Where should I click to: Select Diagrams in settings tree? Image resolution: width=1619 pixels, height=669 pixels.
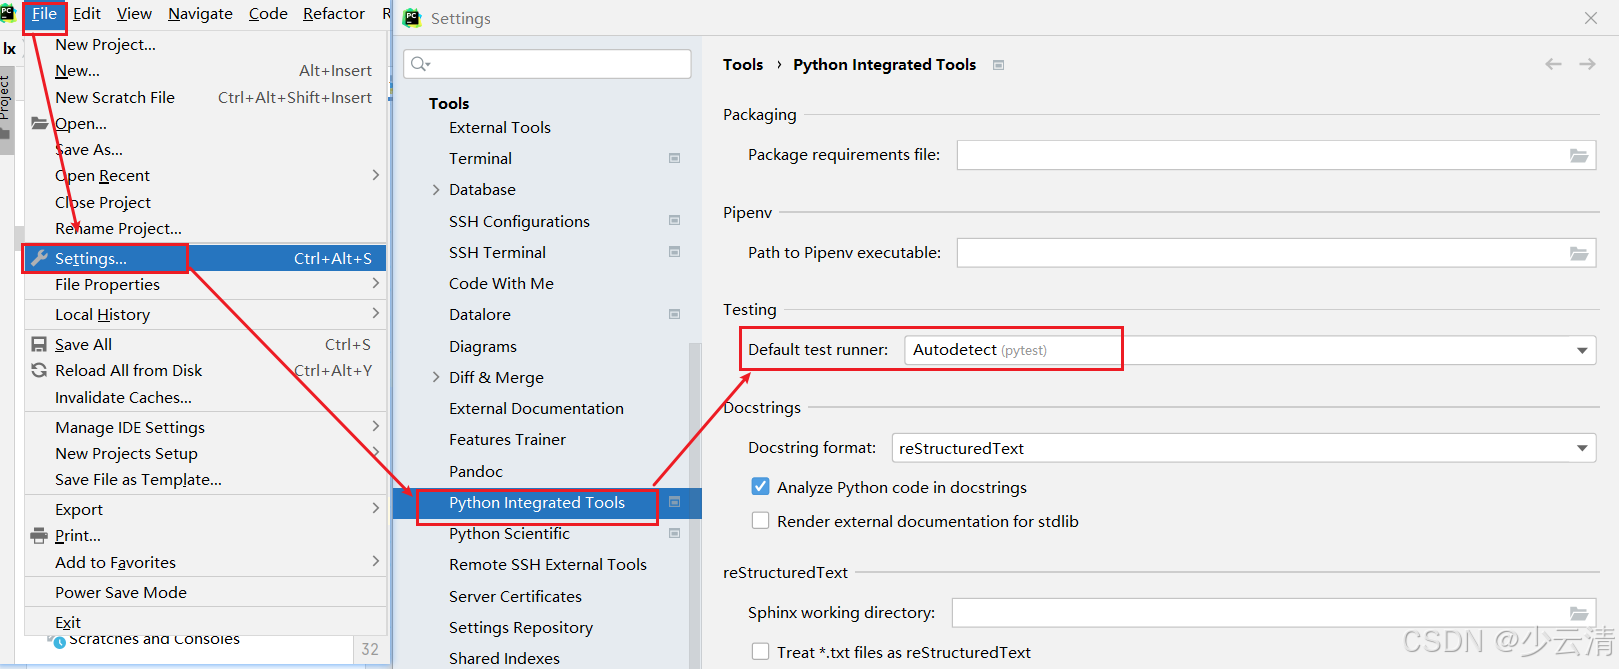tap(483, 346)
